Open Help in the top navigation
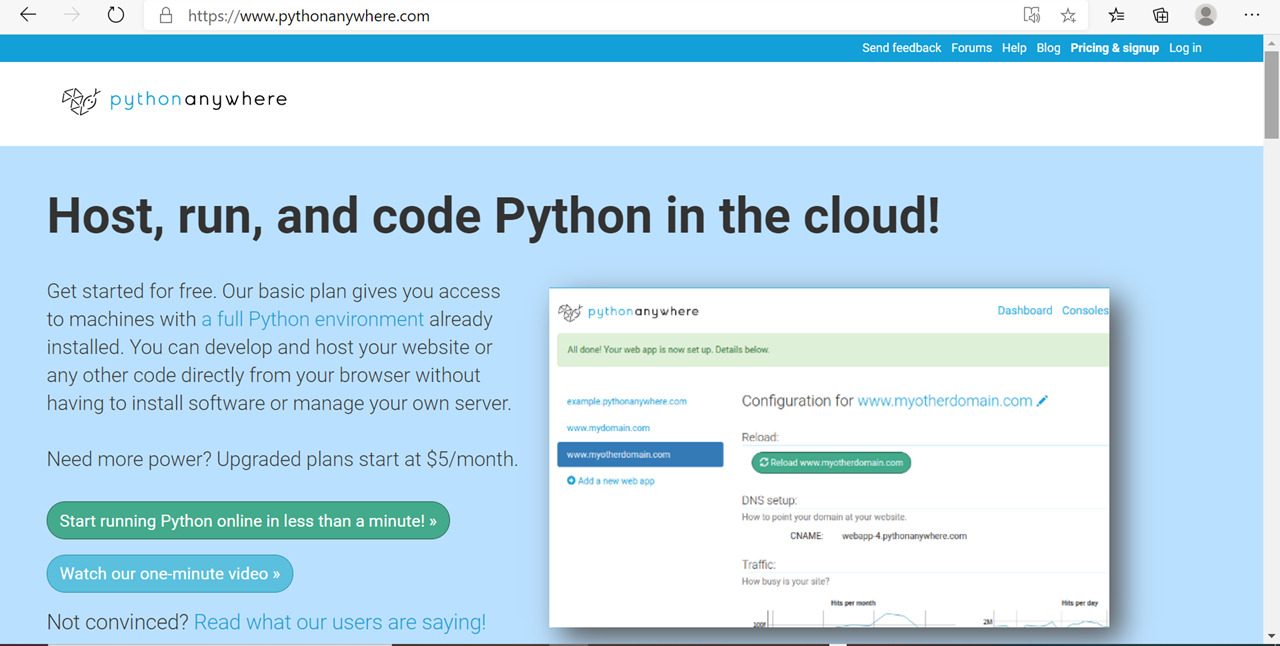 pyautogui.click(x=1014, y=48)
